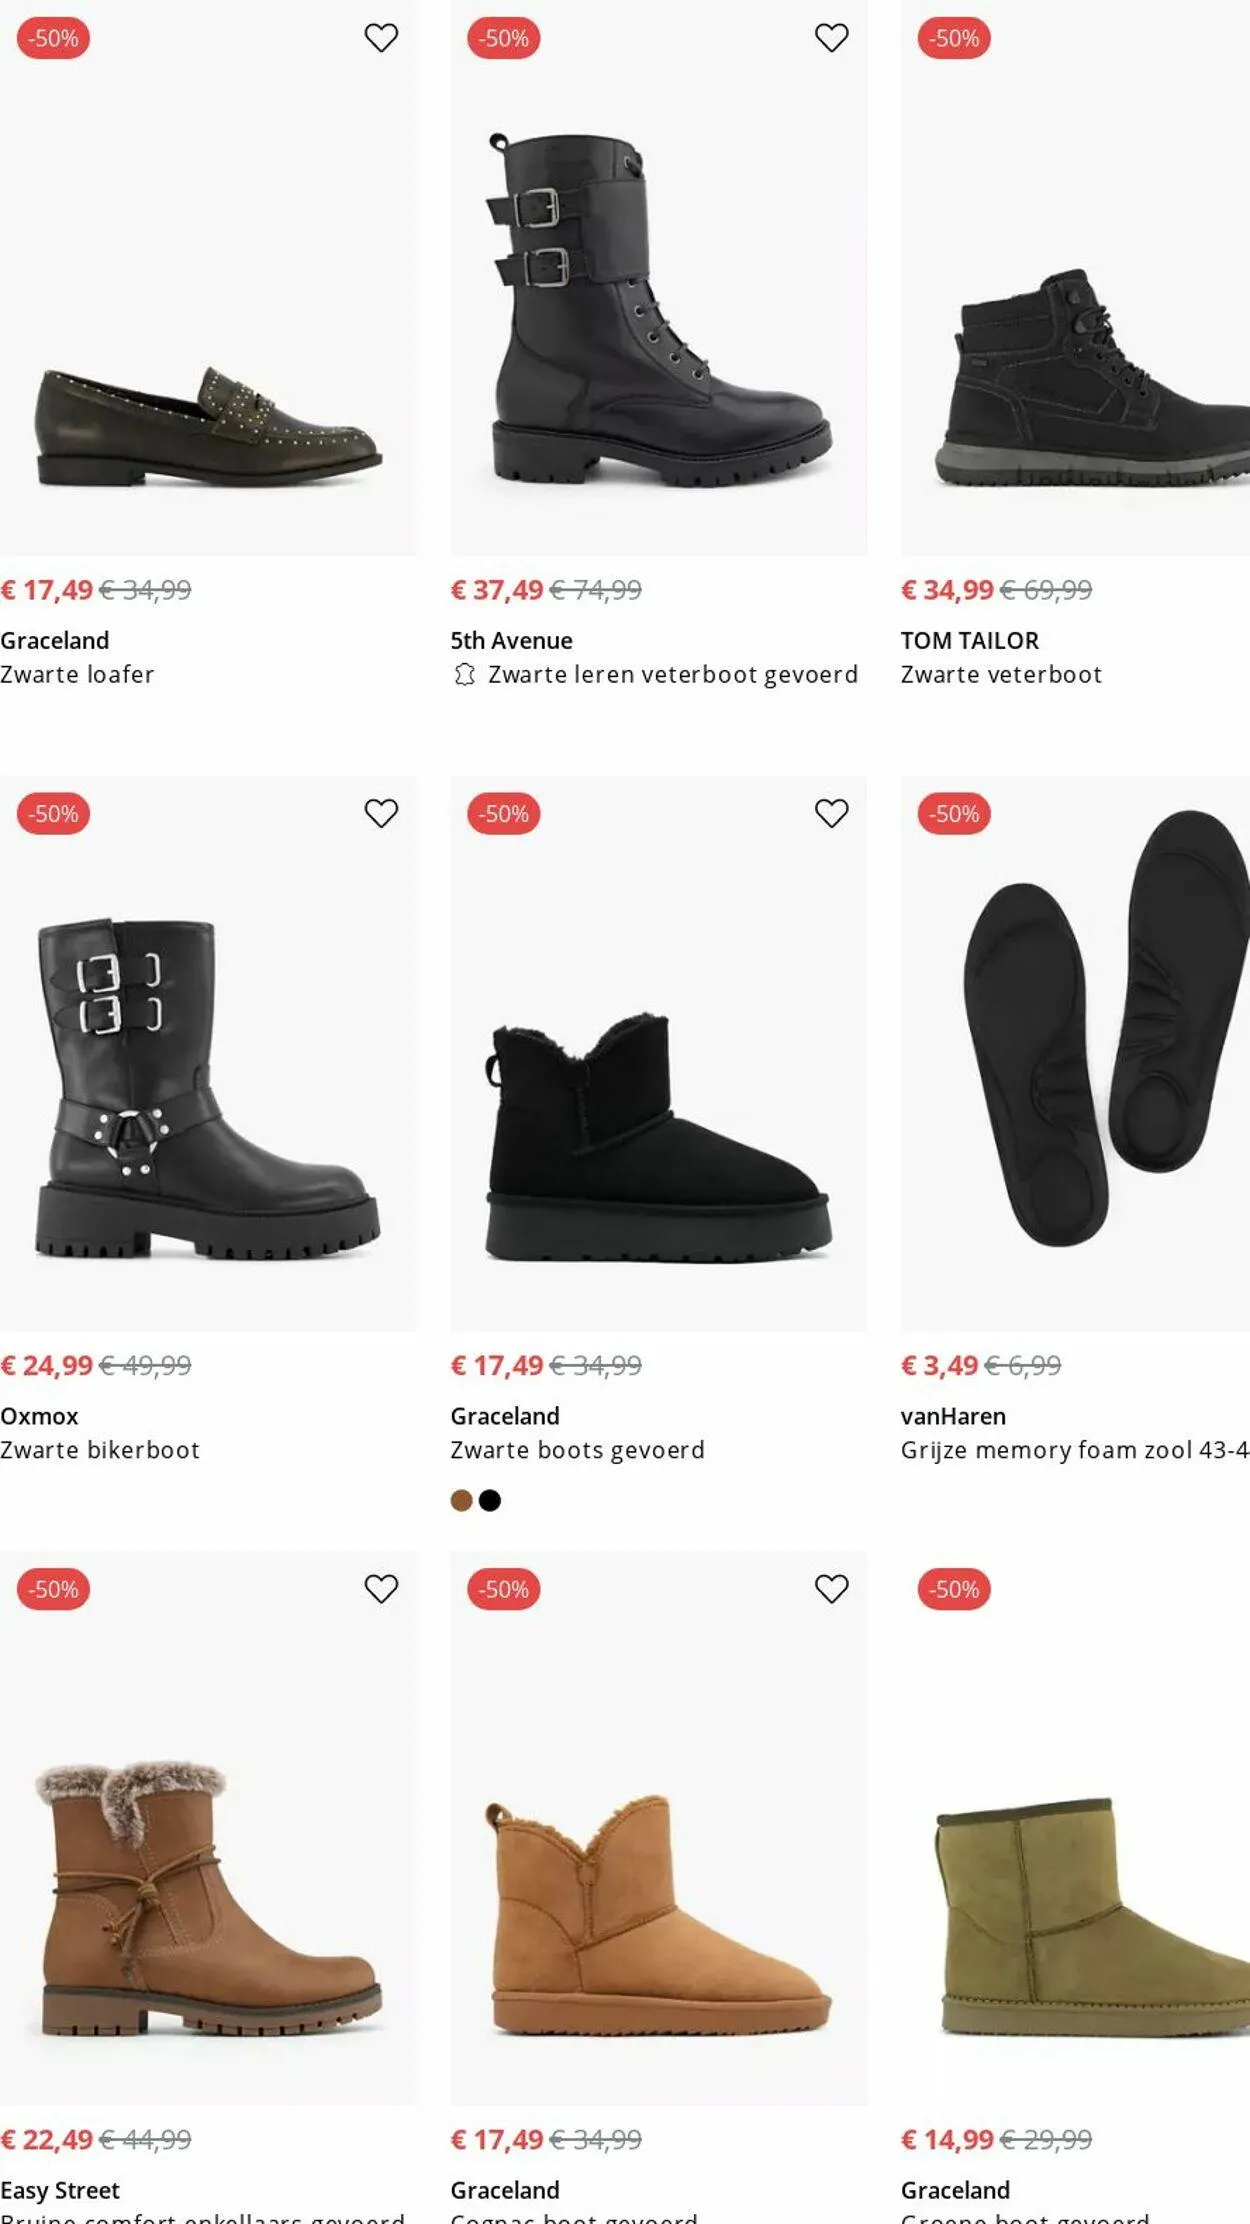
Task: Tap heart icon on Oxmox bikerboot
Action: click(x=381, y=813)
